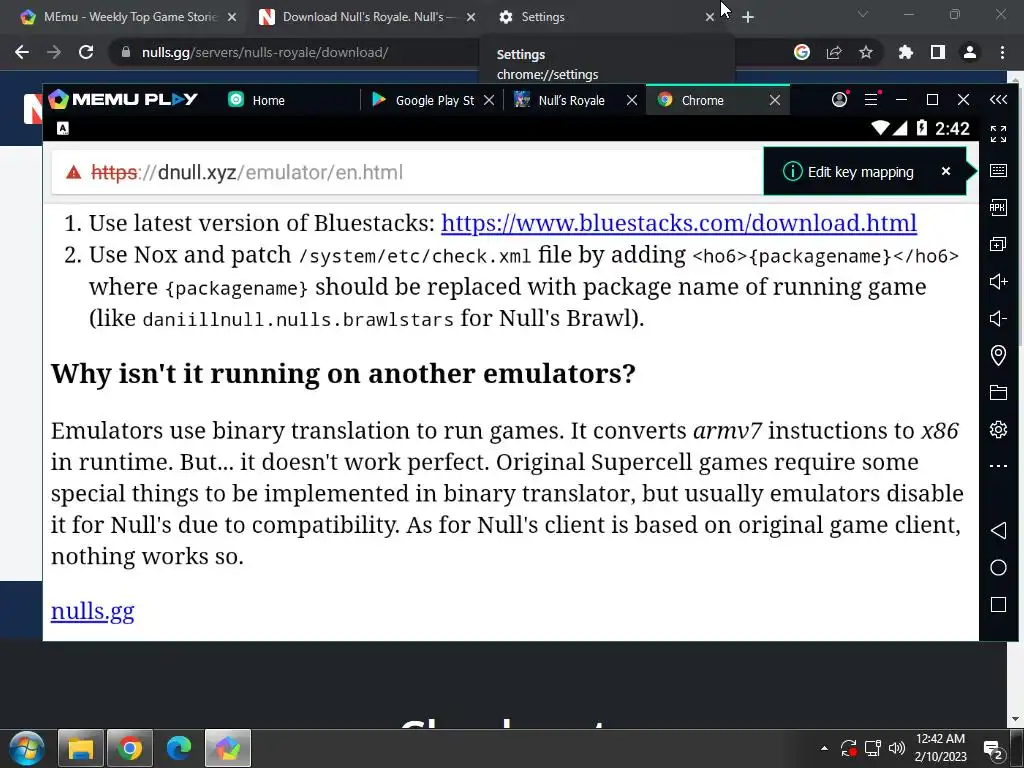Install APK via sidebar APK icon

(998, 208)
